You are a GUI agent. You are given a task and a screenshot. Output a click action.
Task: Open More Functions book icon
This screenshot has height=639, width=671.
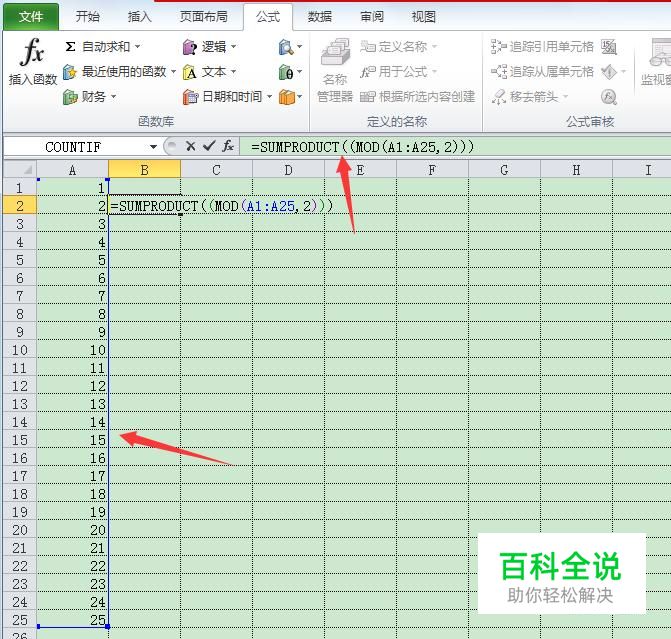click(x=286, y=97)
